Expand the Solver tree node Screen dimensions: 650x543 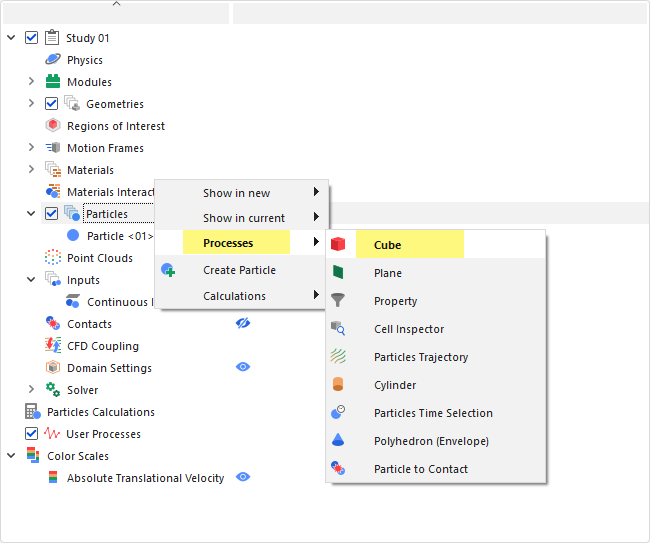pyautogui.click(x=31, y=390)
